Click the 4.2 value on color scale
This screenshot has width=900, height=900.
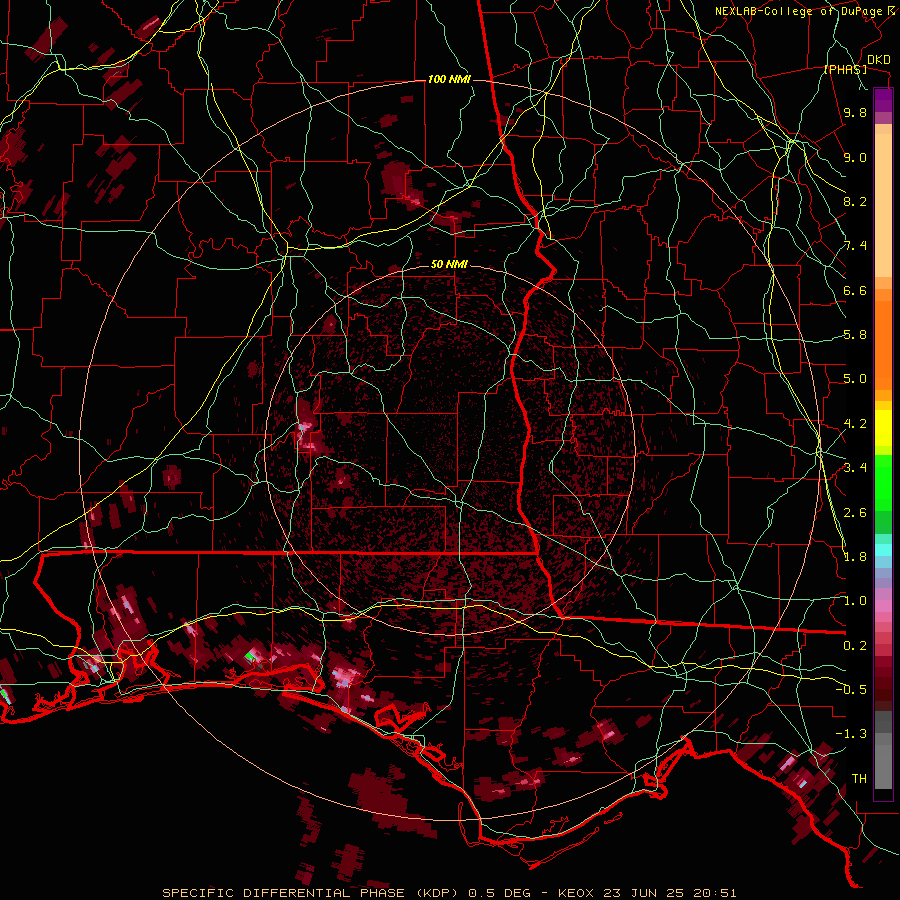click(855, 424)
